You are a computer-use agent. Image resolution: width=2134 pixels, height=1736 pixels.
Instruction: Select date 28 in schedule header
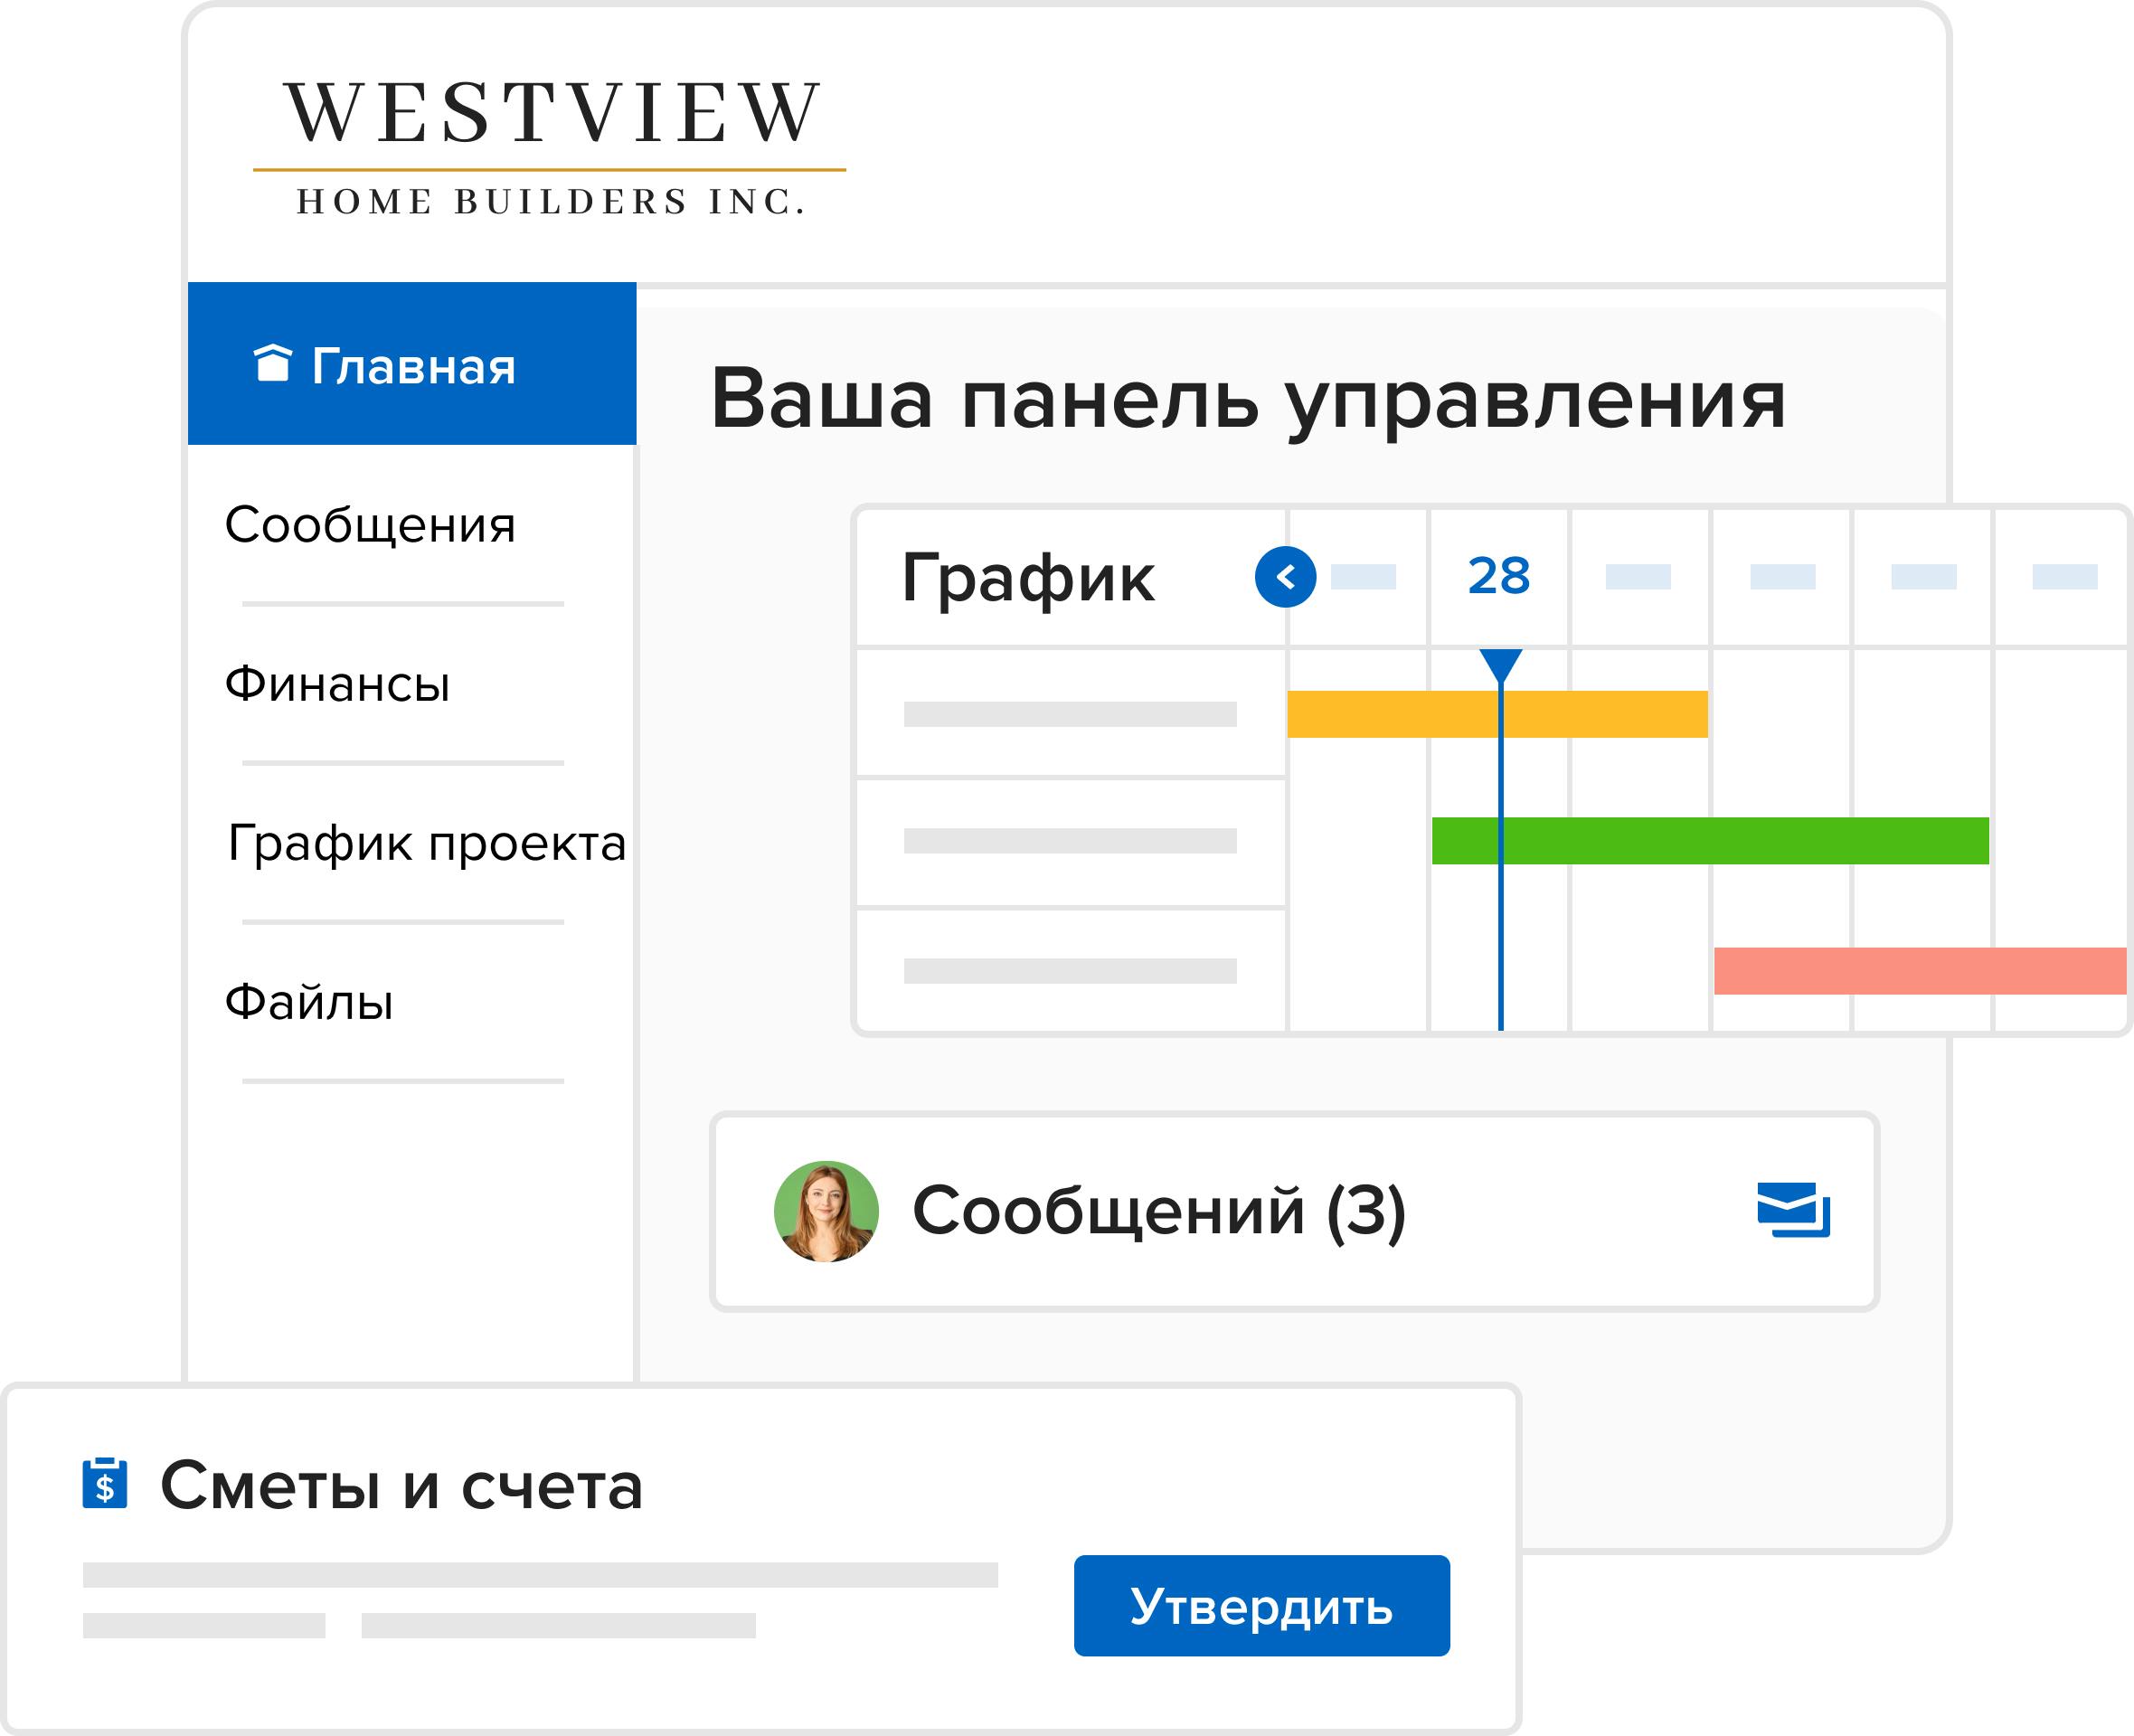tap(1498, 576)
